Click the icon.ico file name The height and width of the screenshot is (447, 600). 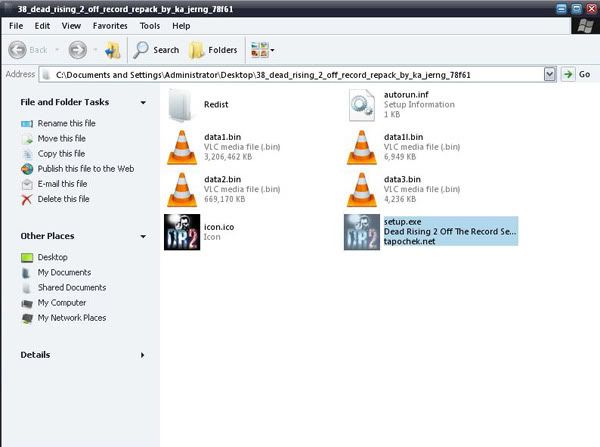(x=219, y=227)
